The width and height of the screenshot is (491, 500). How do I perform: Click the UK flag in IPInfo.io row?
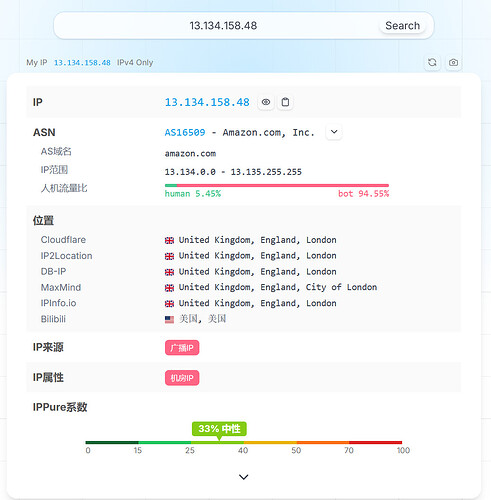[169, 304]
